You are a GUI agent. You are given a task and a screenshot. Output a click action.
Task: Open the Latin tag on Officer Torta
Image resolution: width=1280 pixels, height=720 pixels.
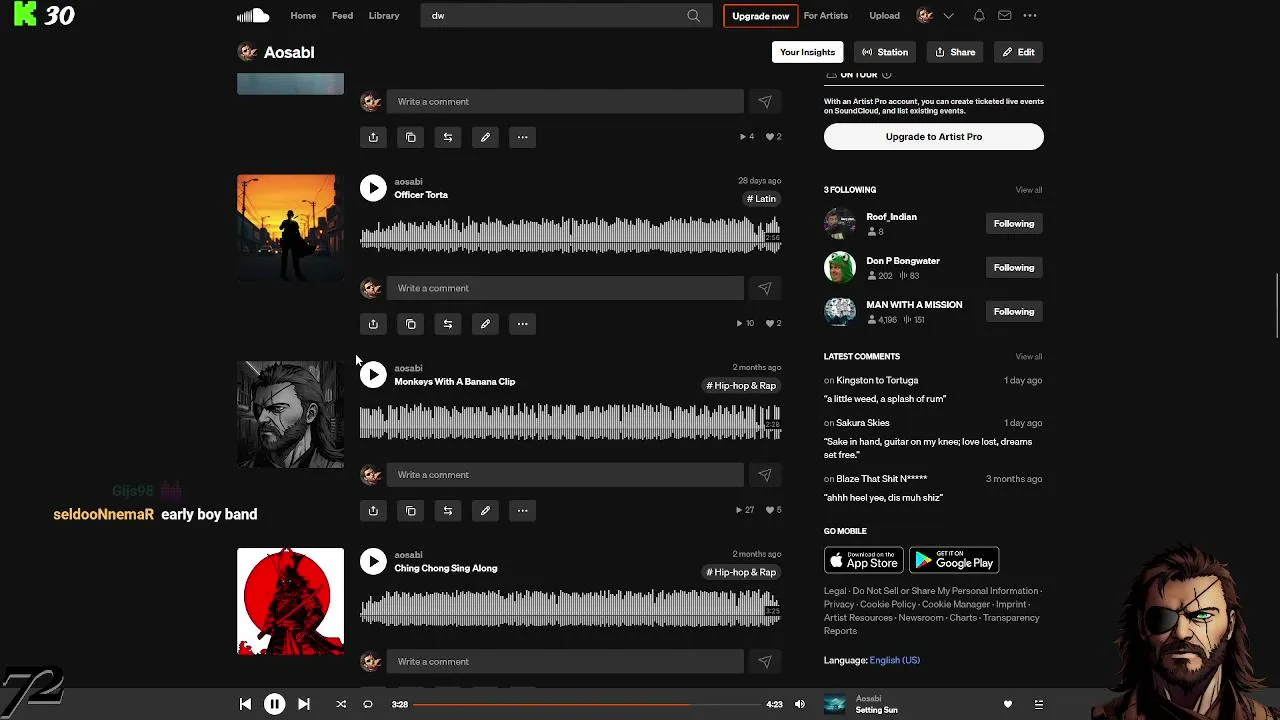point(761,199)
